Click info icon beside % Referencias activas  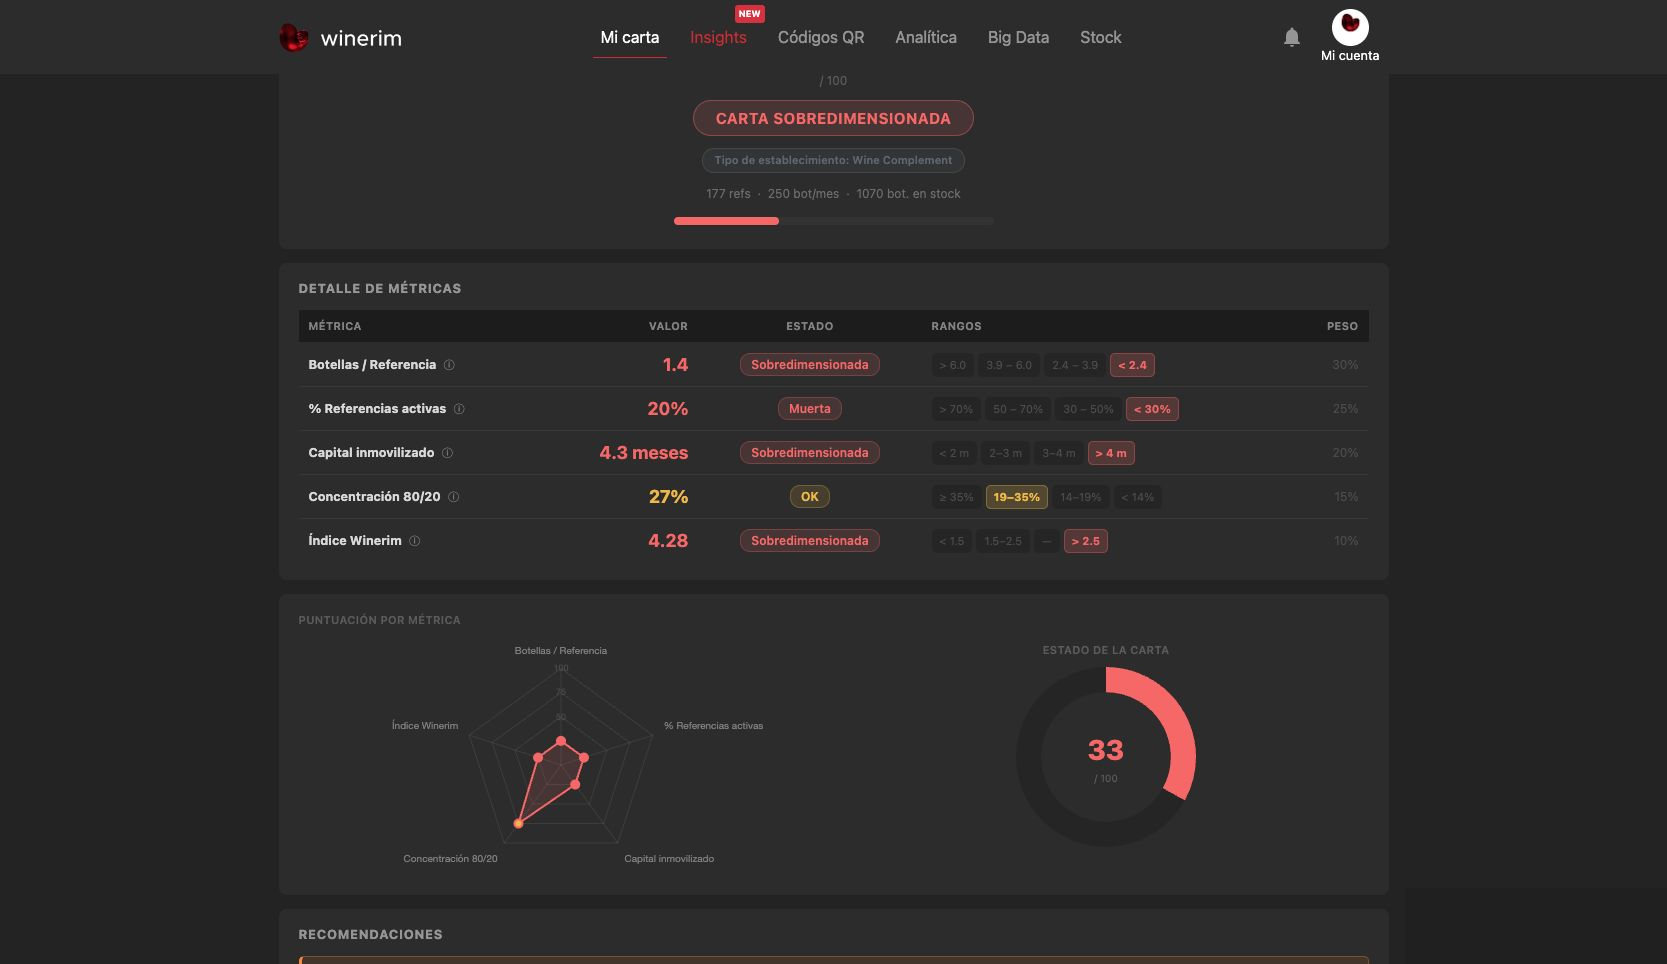click(x=459, y=409)
